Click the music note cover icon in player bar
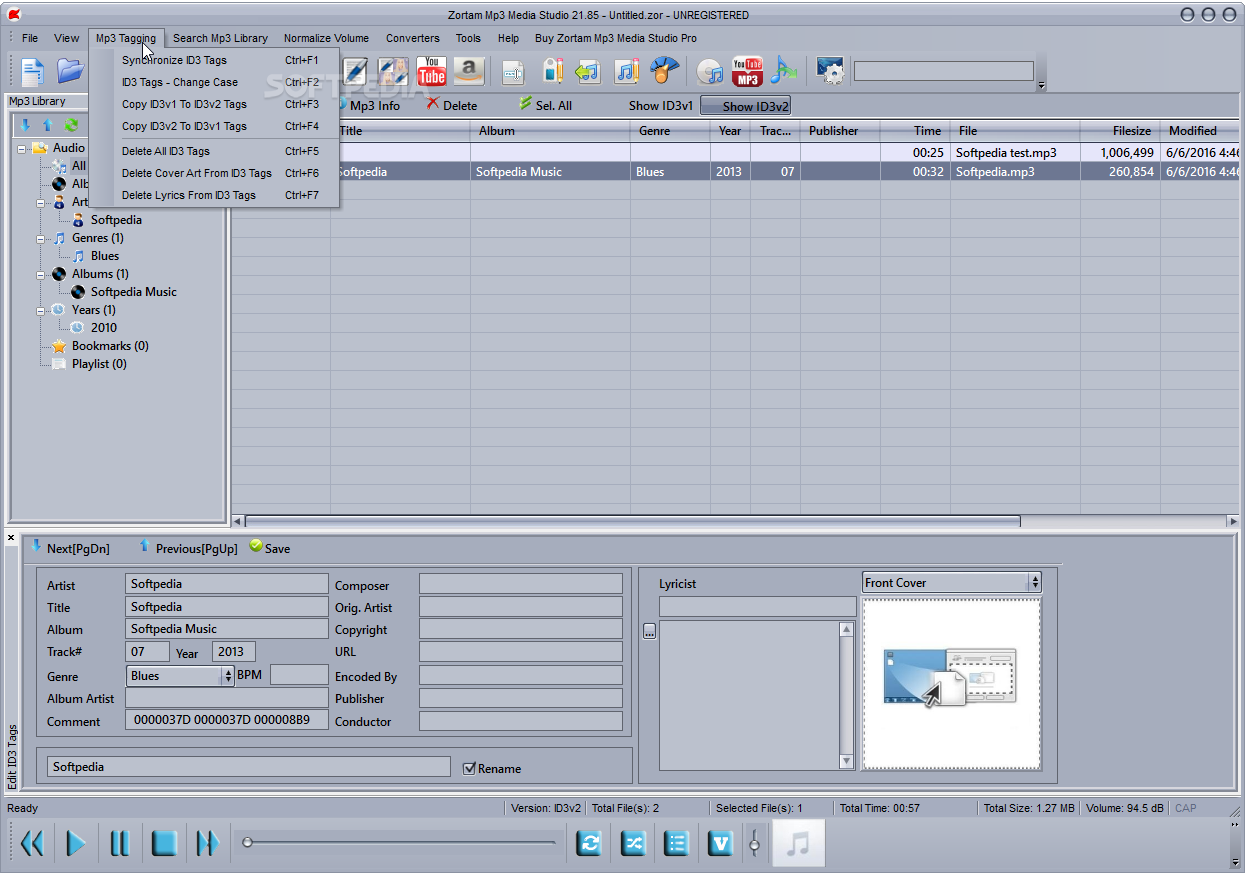 (x=797, y=843)
